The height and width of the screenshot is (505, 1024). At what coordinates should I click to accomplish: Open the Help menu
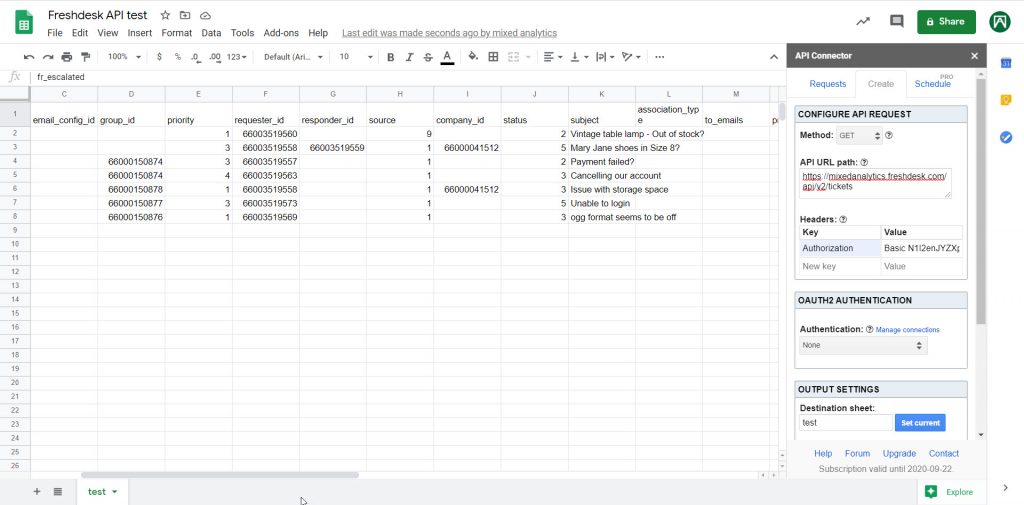point(318,33)
